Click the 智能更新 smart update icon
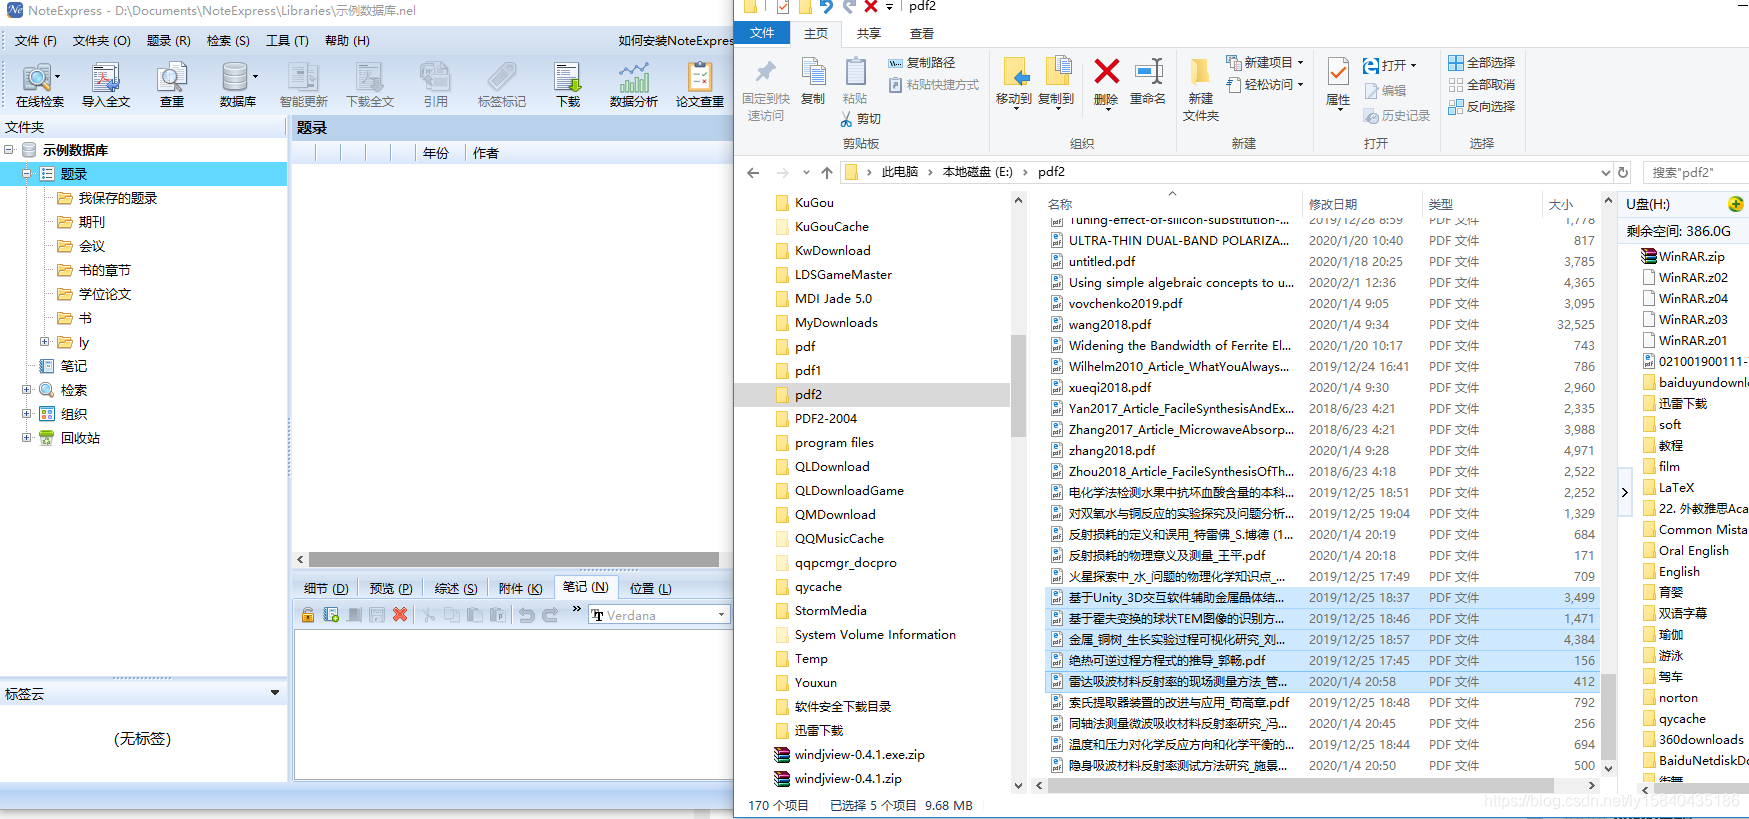Screen dimensions: 1749x819 (x=303, y=84)
